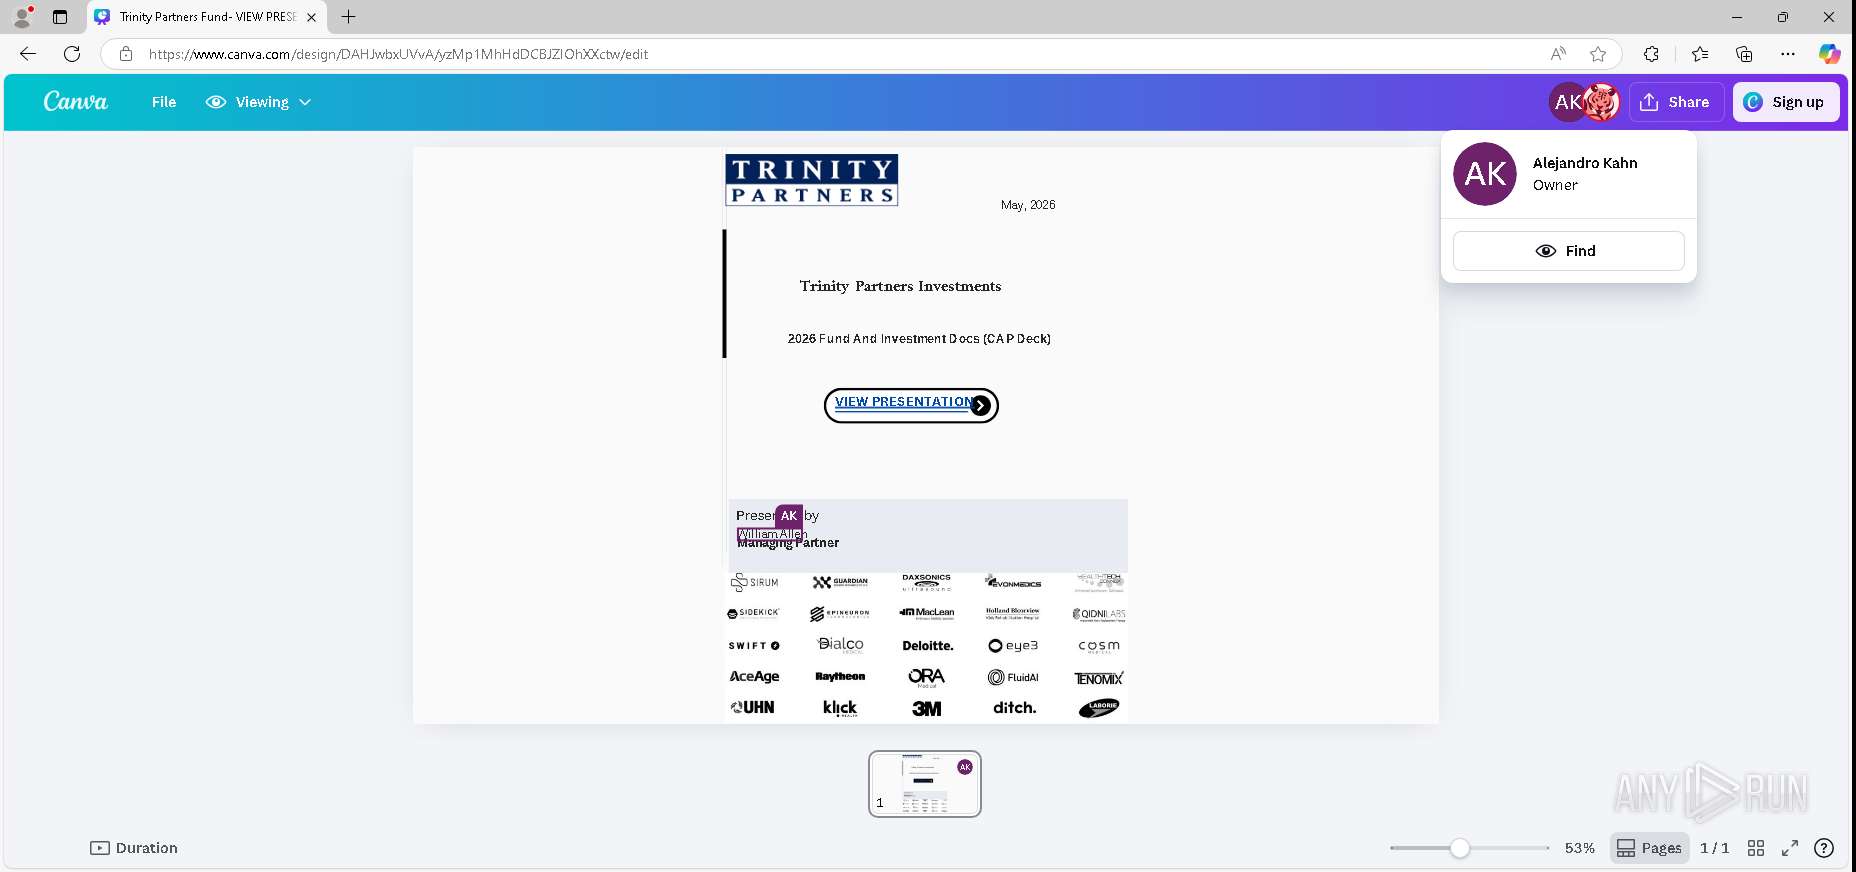
Task: Click Alejandro Kahn's large AK avatar
Action: 1485,174
